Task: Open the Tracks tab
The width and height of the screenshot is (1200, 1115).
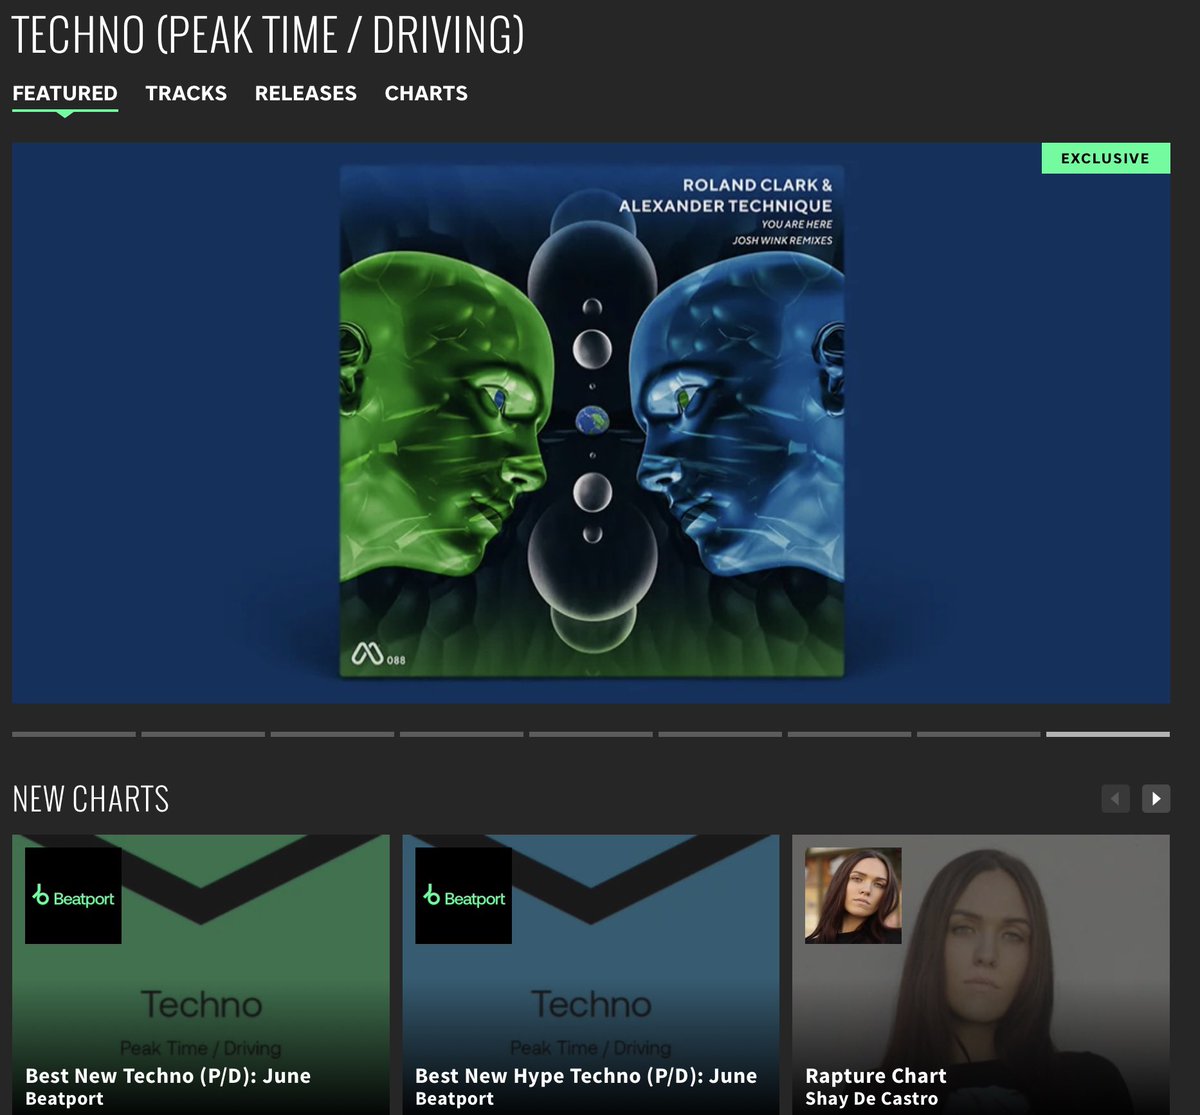Action: (186, 93)
